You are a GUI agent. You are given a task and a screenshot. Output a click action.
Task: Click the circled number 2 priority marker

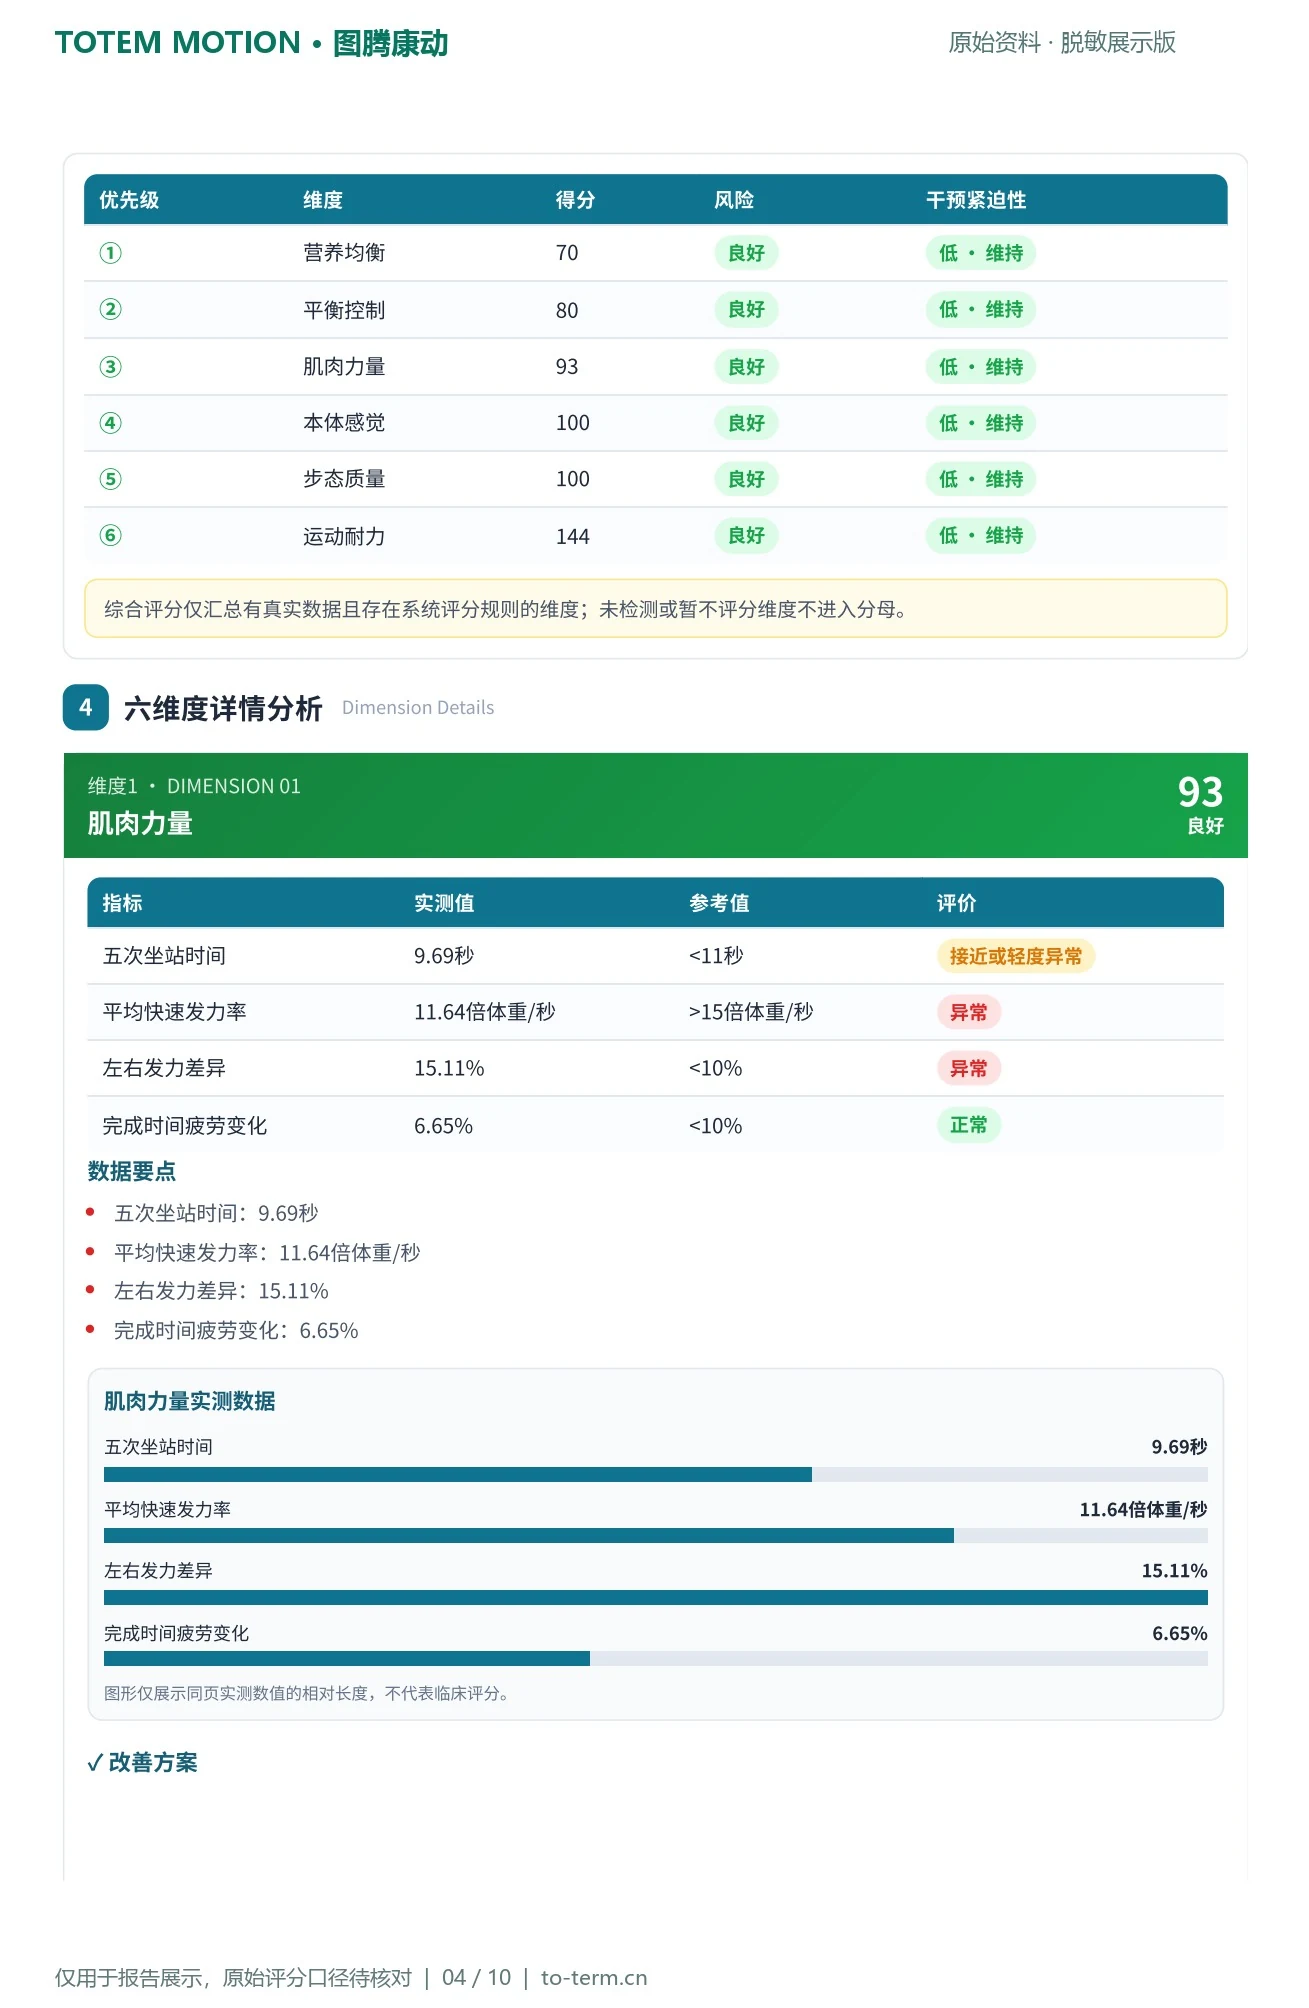[x=111, y=310]
